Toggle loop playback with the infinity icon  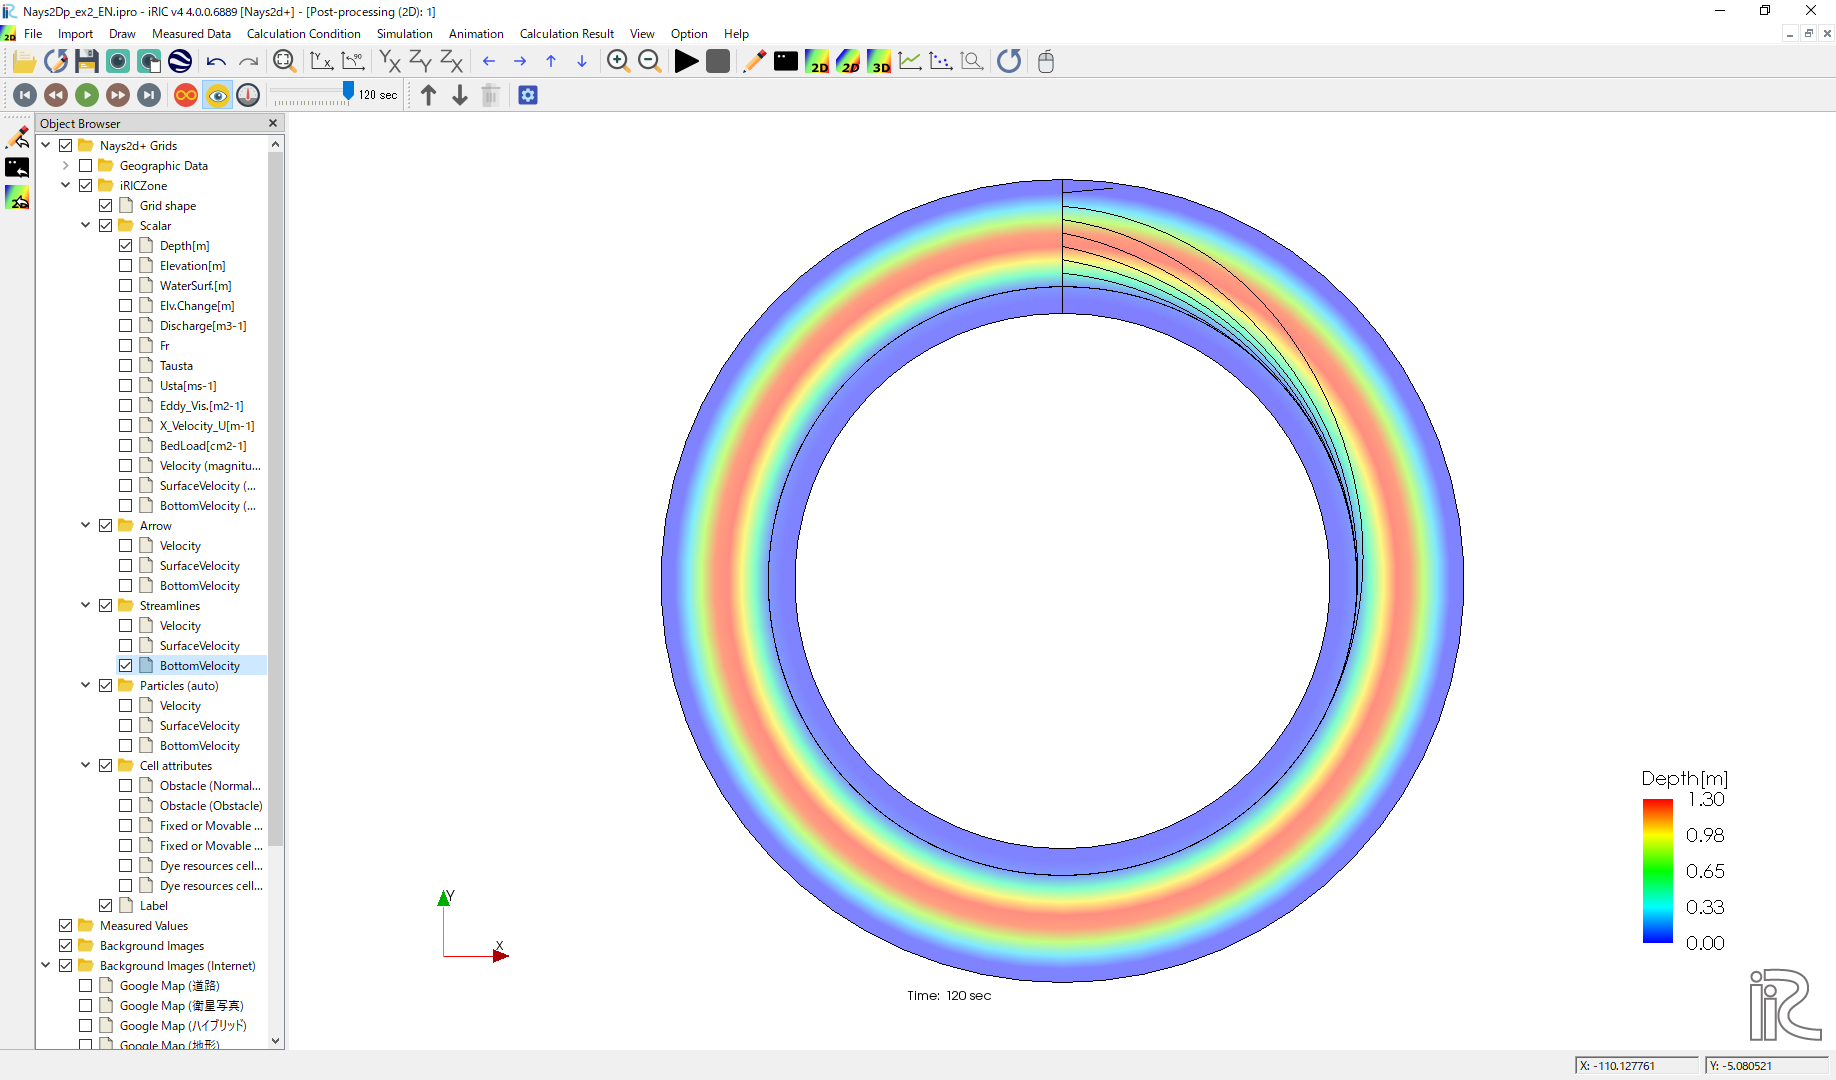(186, 95)
